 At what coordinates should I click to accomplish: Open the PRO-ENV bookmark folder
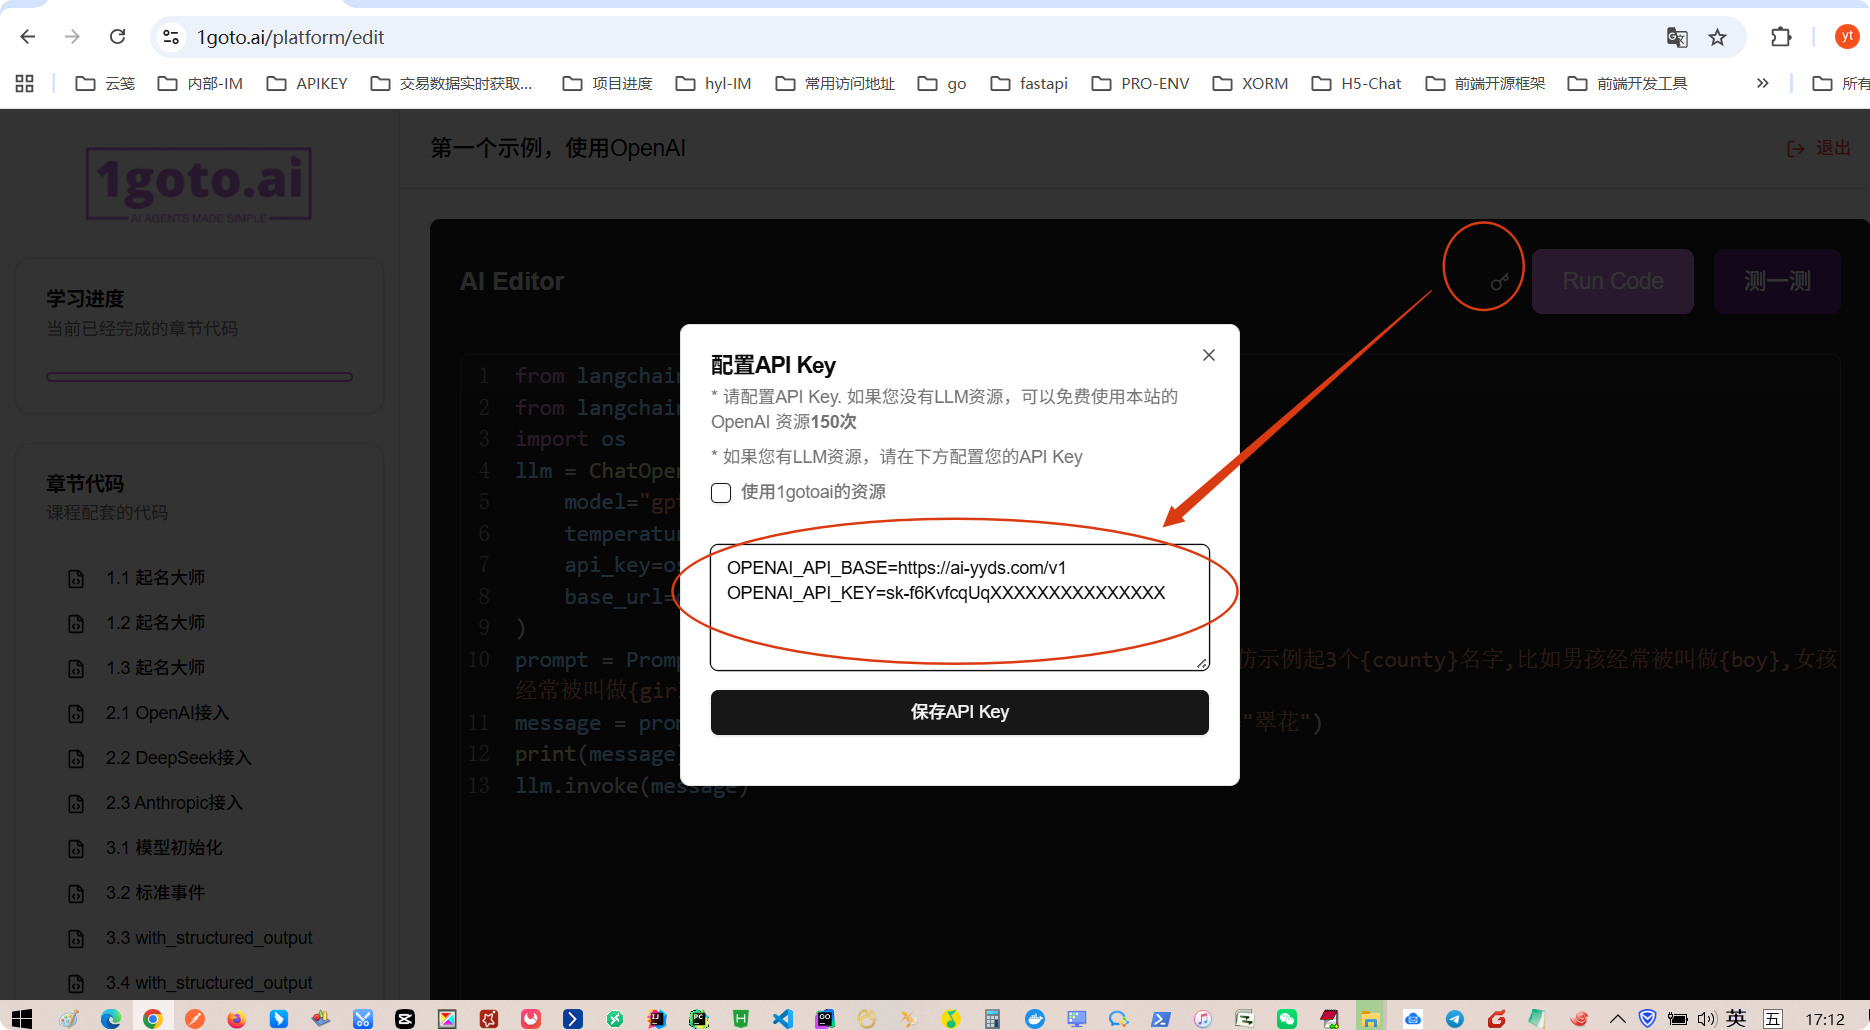(x=1140, y=83)
